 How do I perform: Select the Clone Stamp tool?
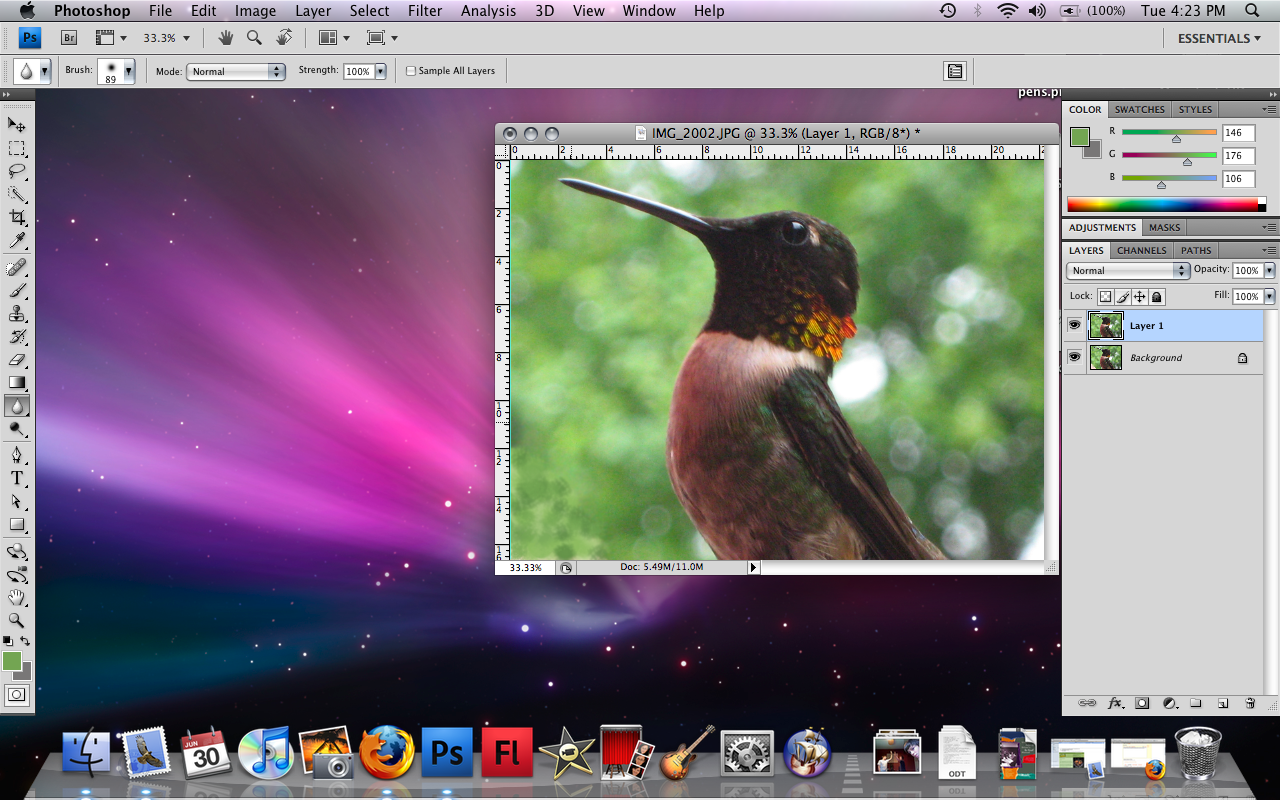(17, 313)
